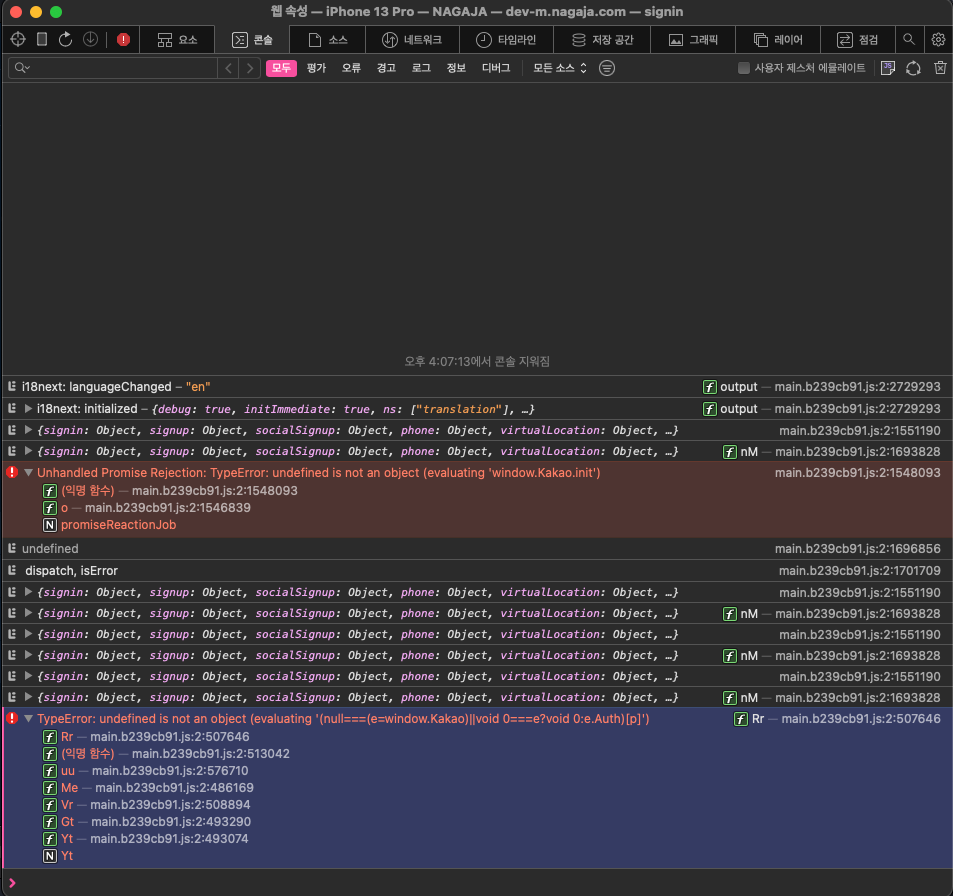Focus the console filter search field

113,68
